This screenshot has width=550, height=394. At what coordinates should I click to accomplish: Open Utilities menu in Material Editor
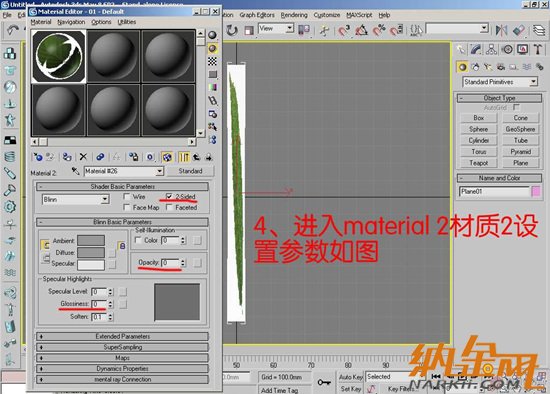click(127, 22)
